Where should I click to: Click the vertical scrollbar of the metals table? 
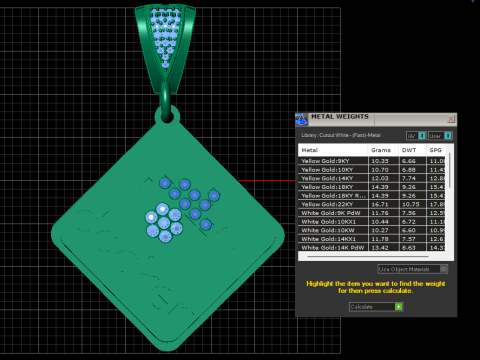tap(450, 171)
